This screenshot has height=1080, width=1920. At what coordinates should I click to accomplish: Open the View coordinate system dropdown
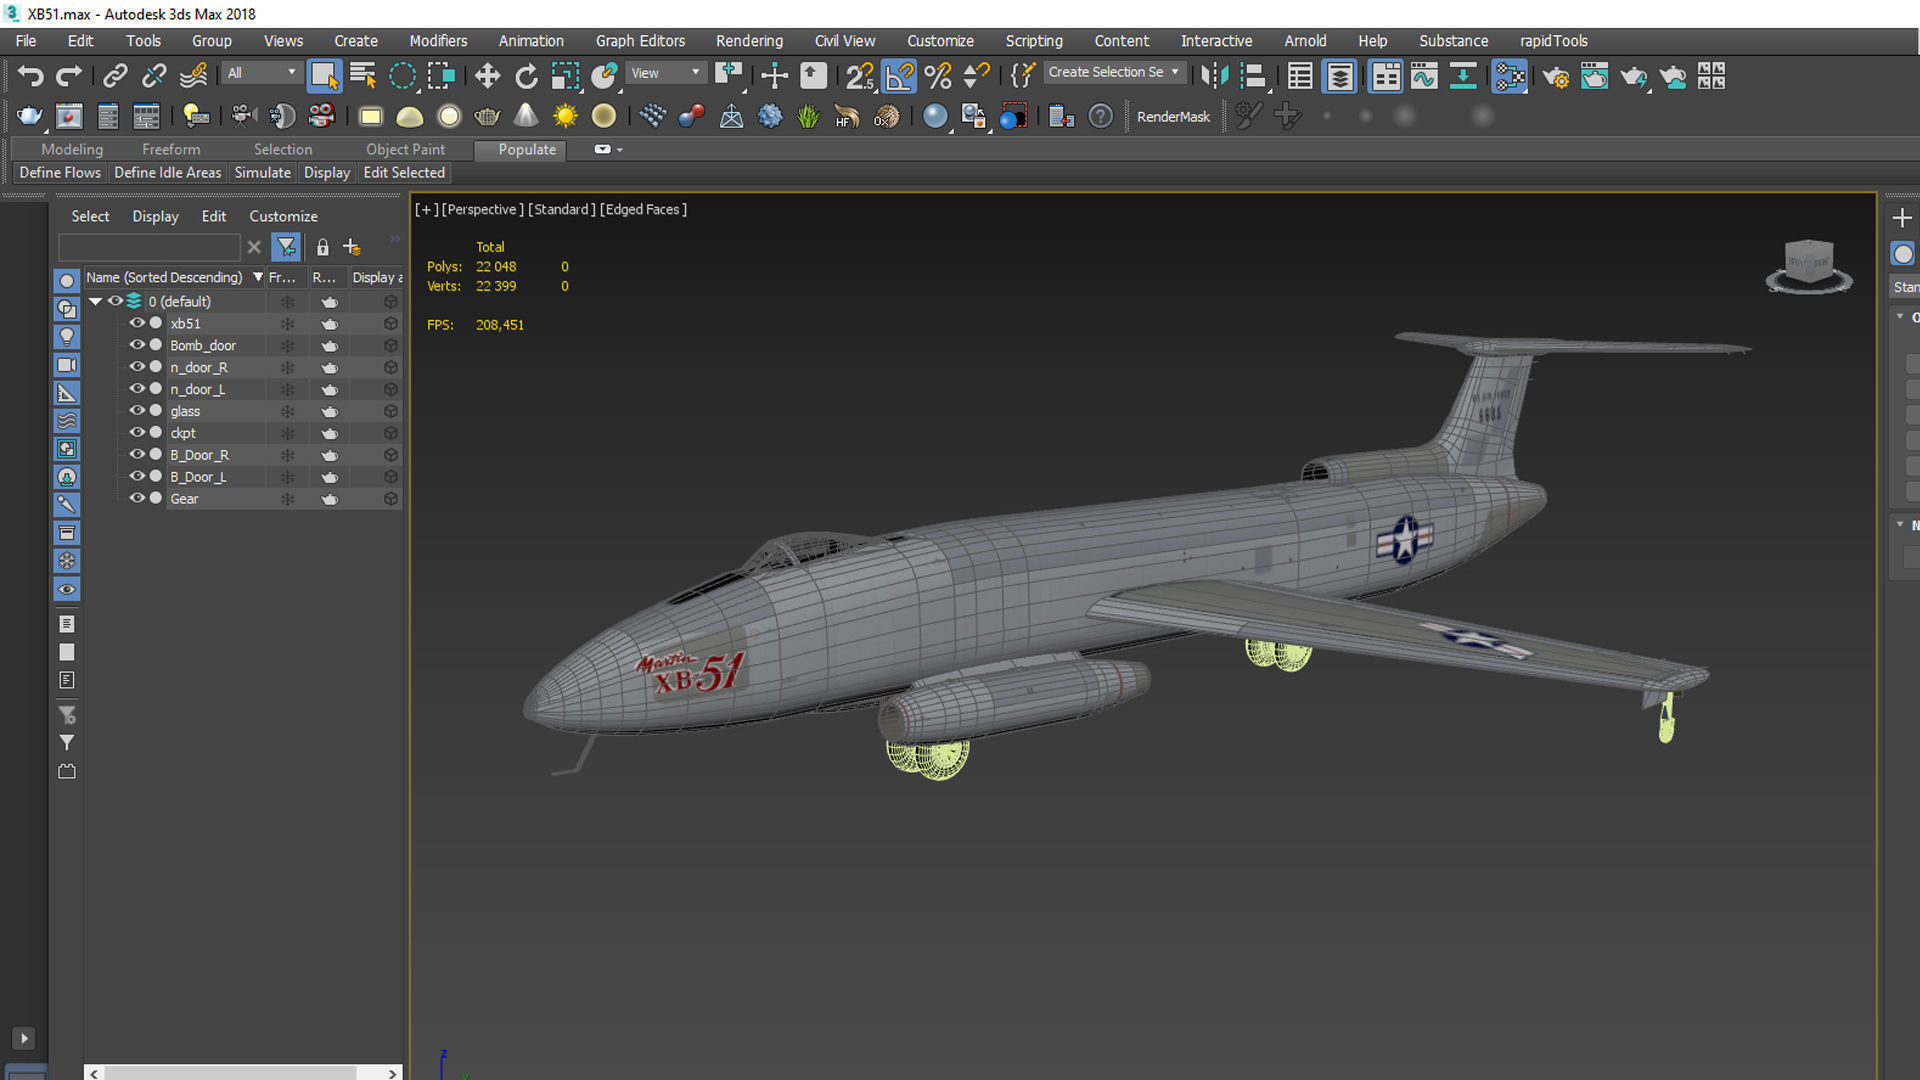[665, 73]
